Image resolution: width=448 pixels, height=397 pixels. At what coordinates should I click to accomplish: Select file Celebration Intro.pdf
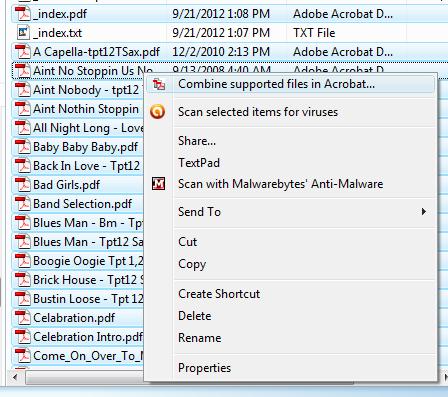[88, 337]
